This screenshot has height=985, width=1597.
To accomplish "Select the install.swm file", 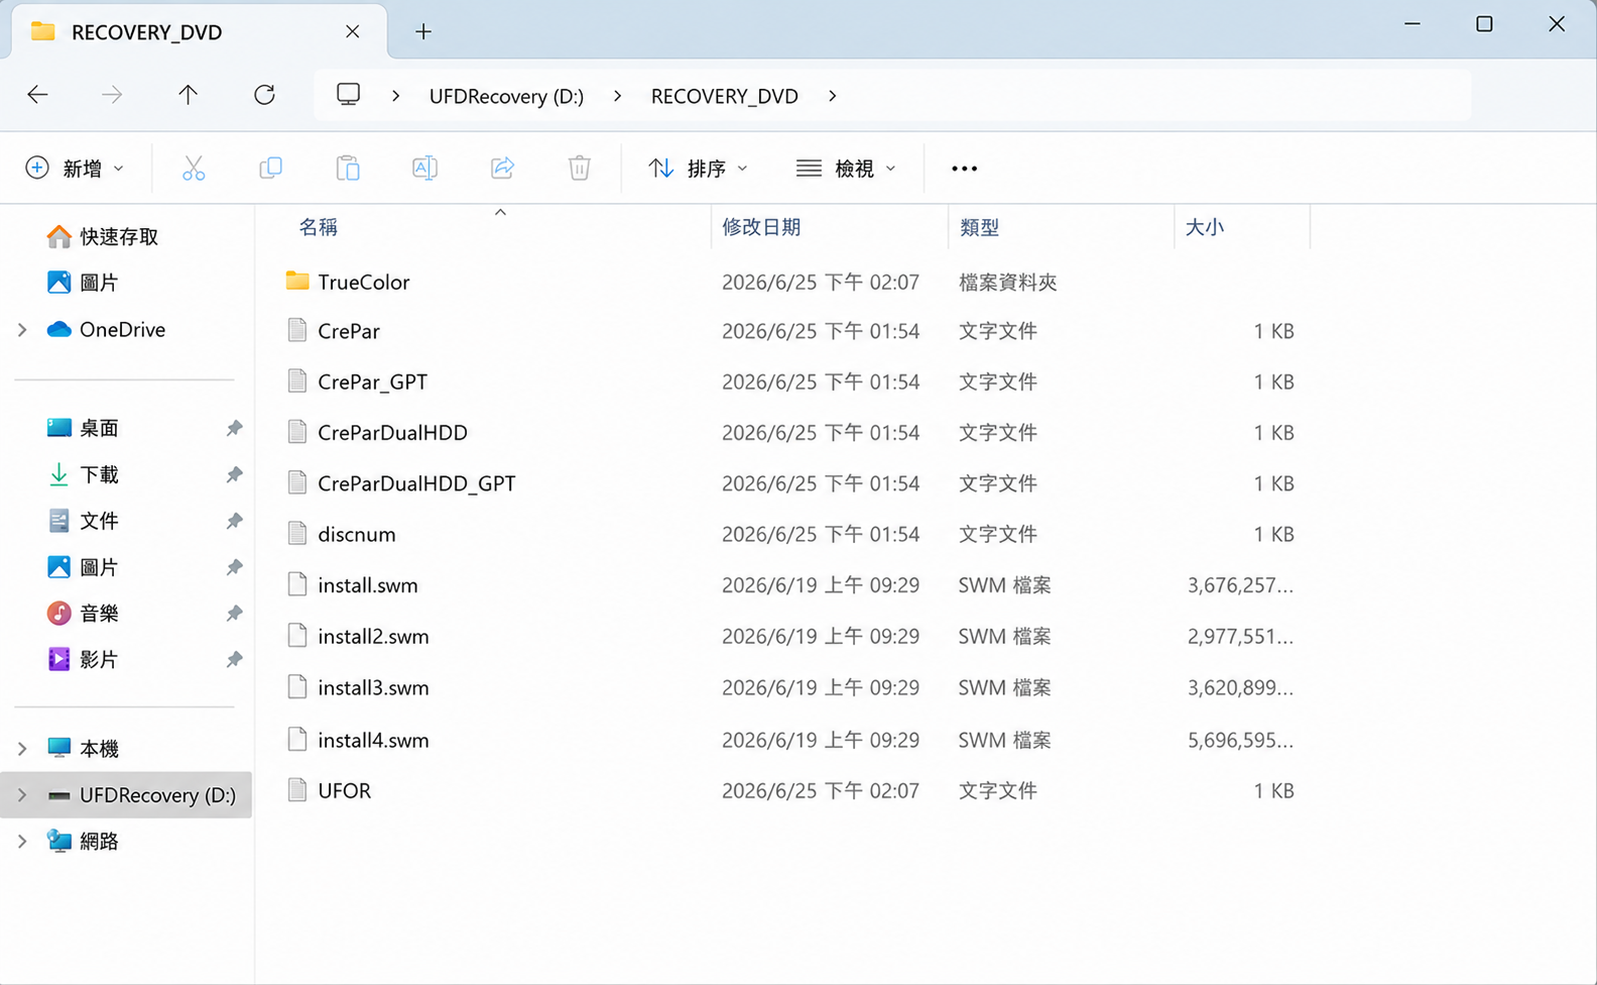I will [x=367, y=585].
